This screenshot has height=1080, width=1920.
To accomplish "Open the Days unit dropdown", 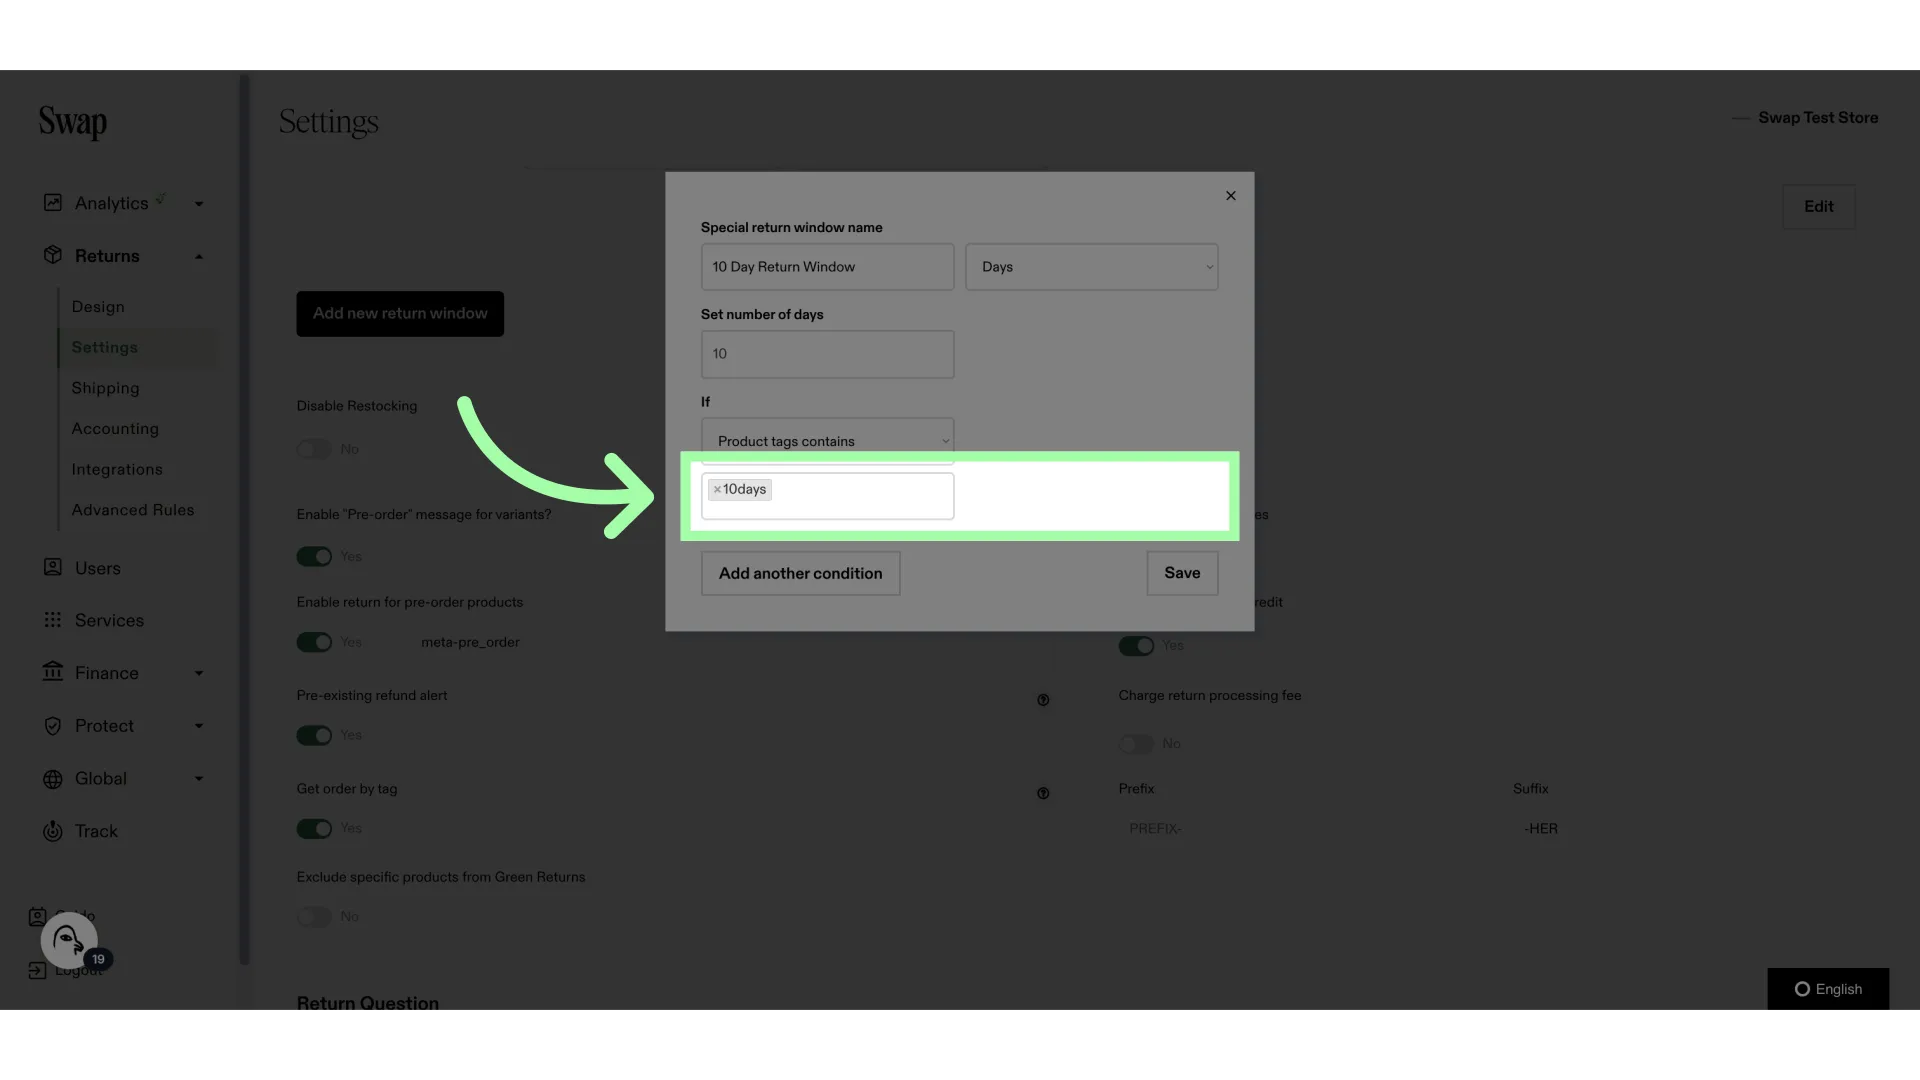I will (1092, 267).
